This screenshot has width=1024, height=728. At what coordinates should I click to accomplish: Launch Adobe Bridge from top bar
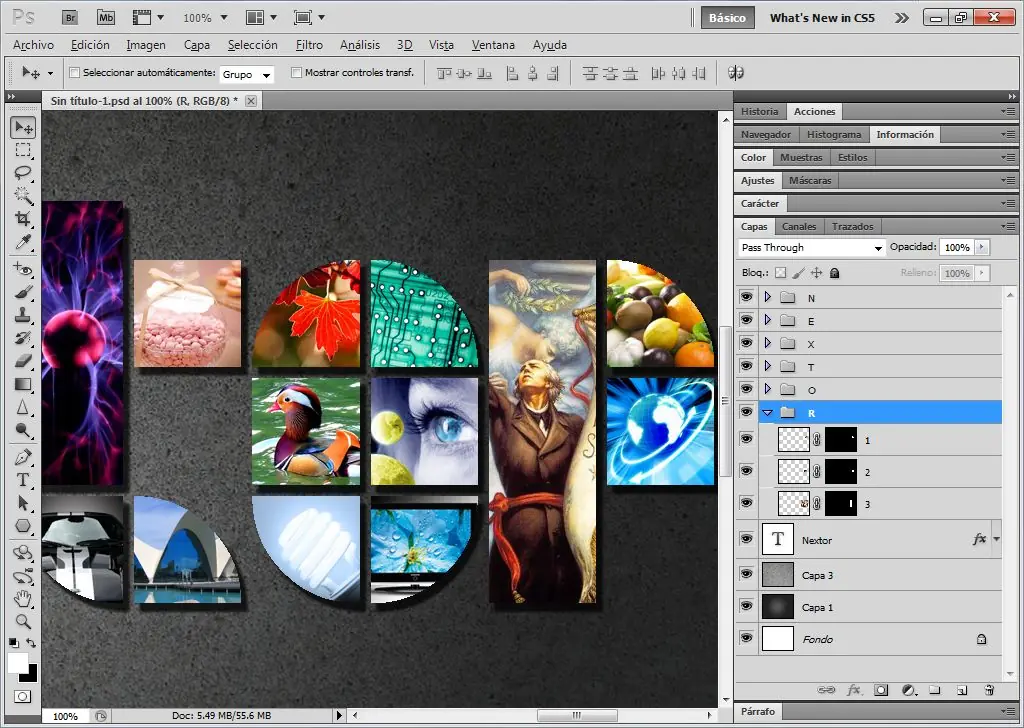tap(69, 17)
